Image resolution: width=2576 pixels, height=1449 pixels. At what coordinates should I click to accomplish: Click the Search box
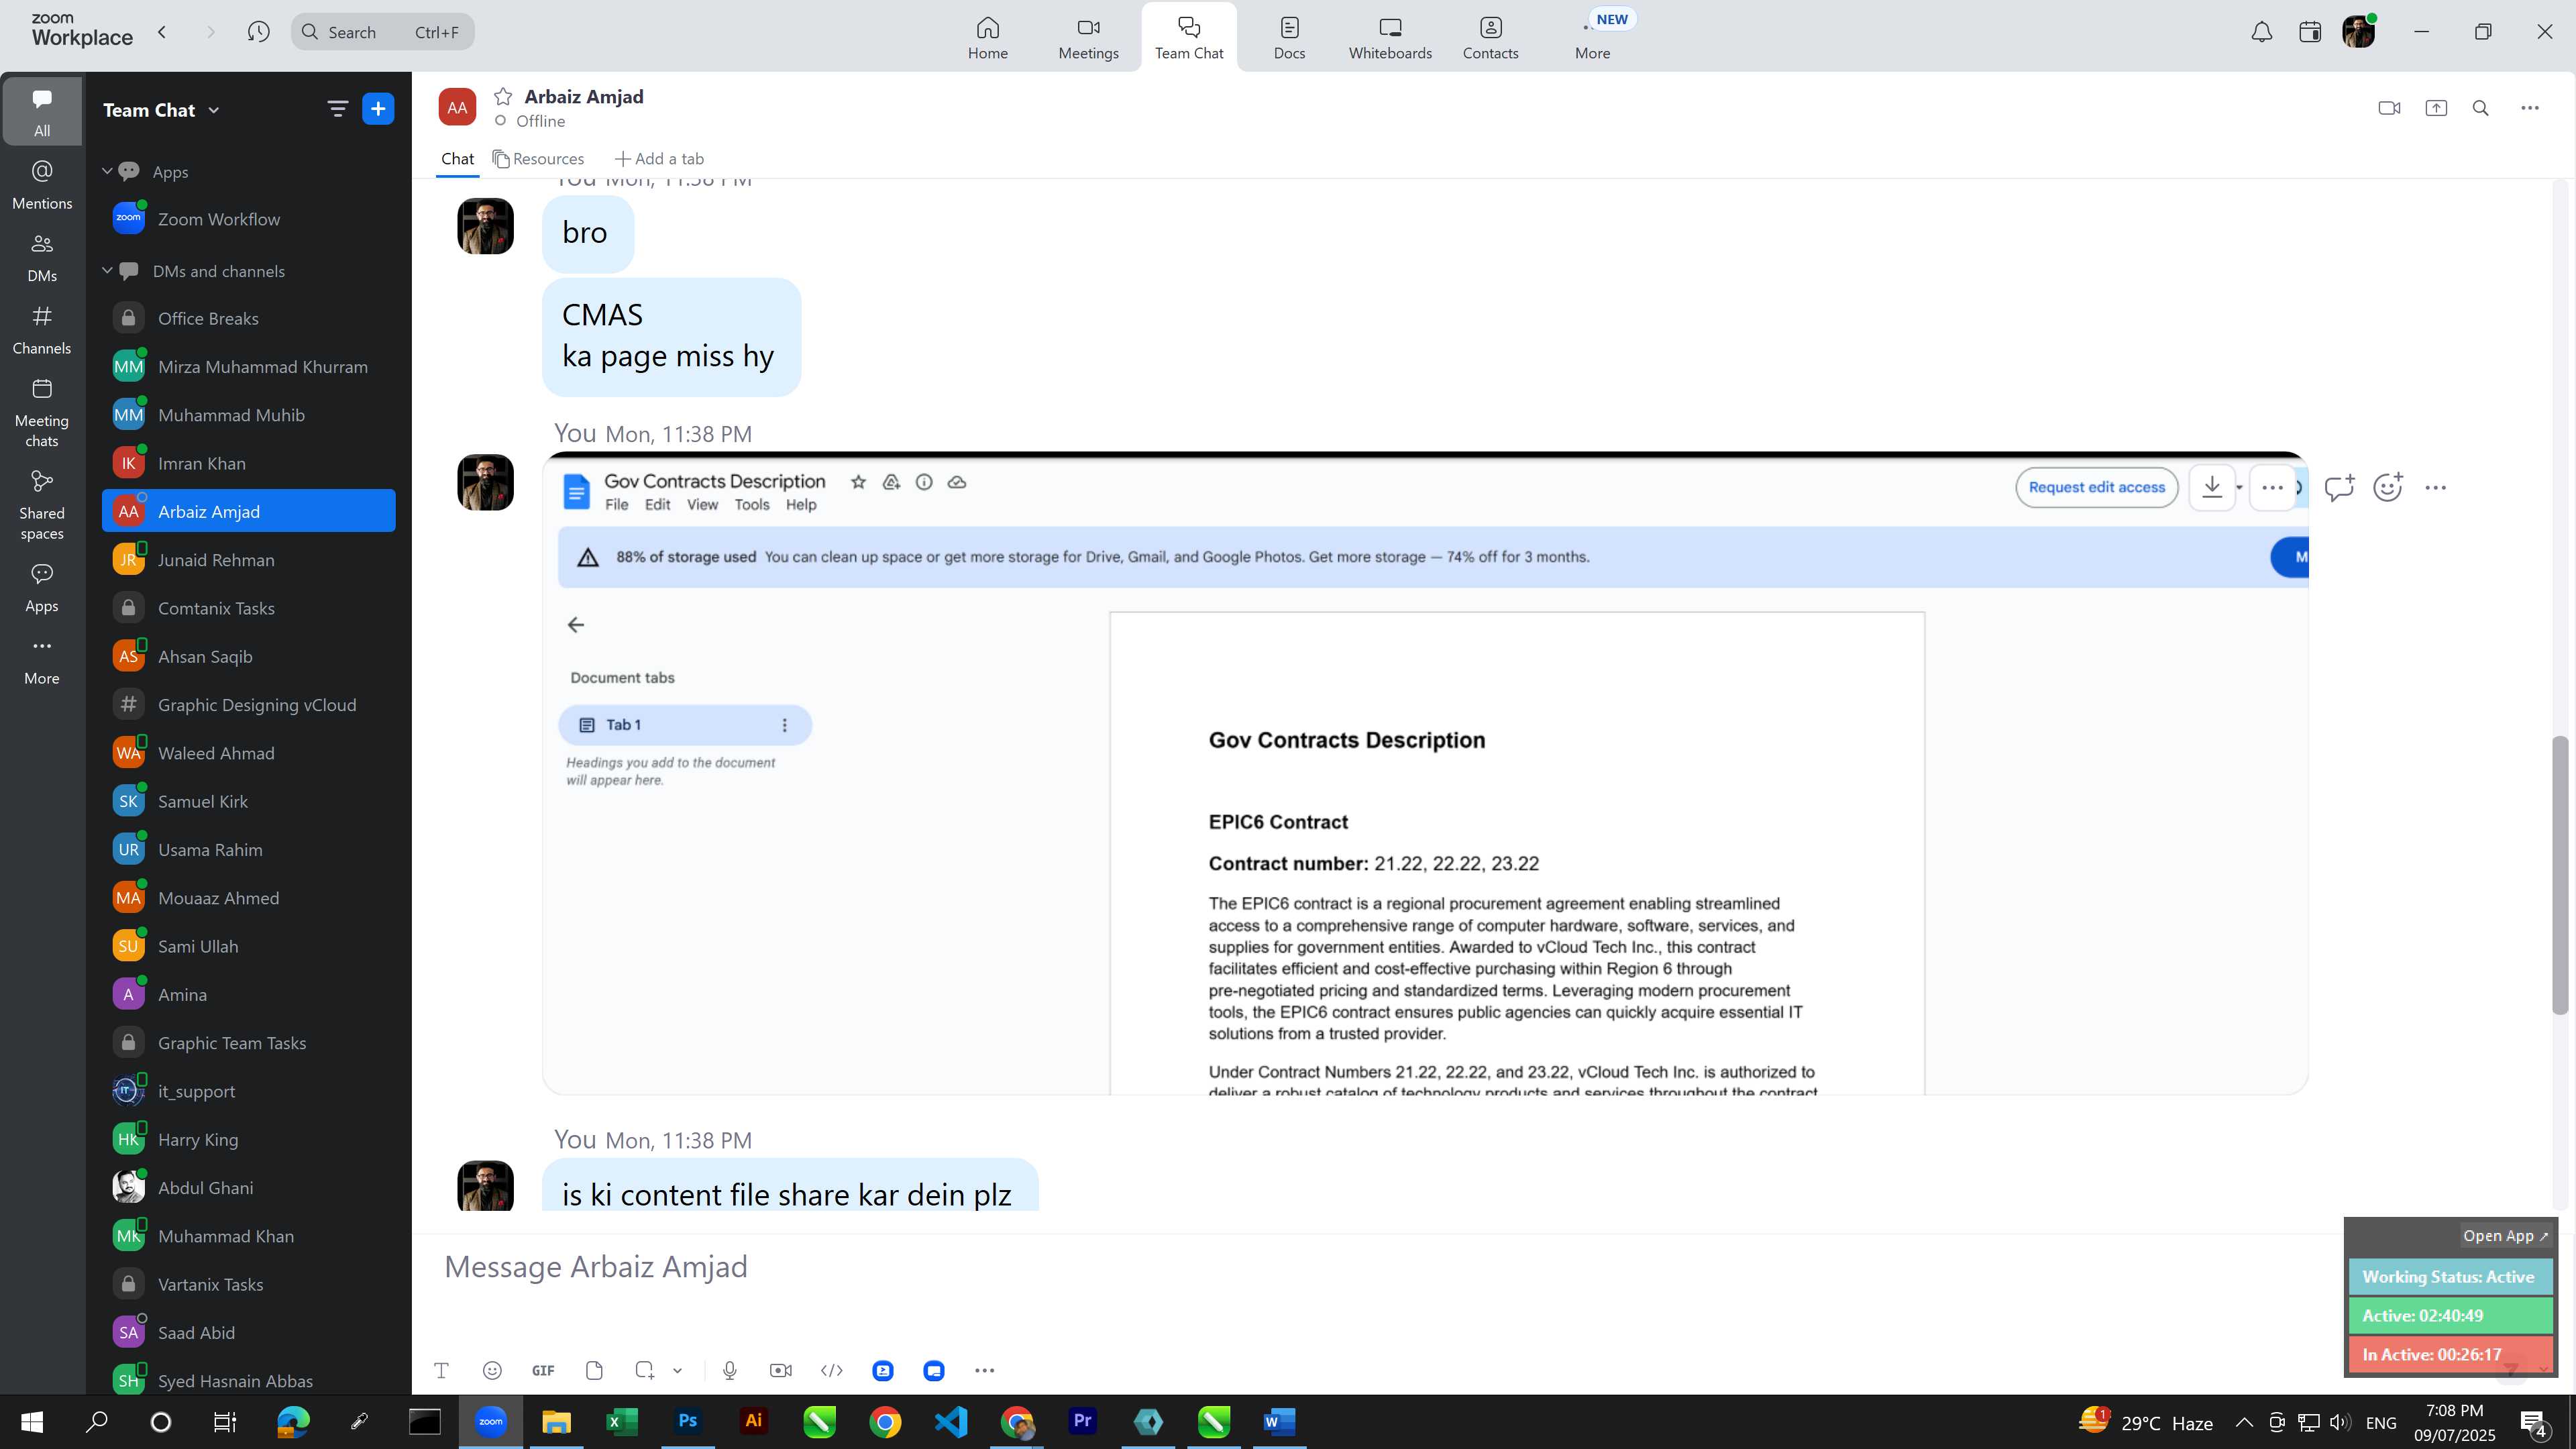coord(383,32)
